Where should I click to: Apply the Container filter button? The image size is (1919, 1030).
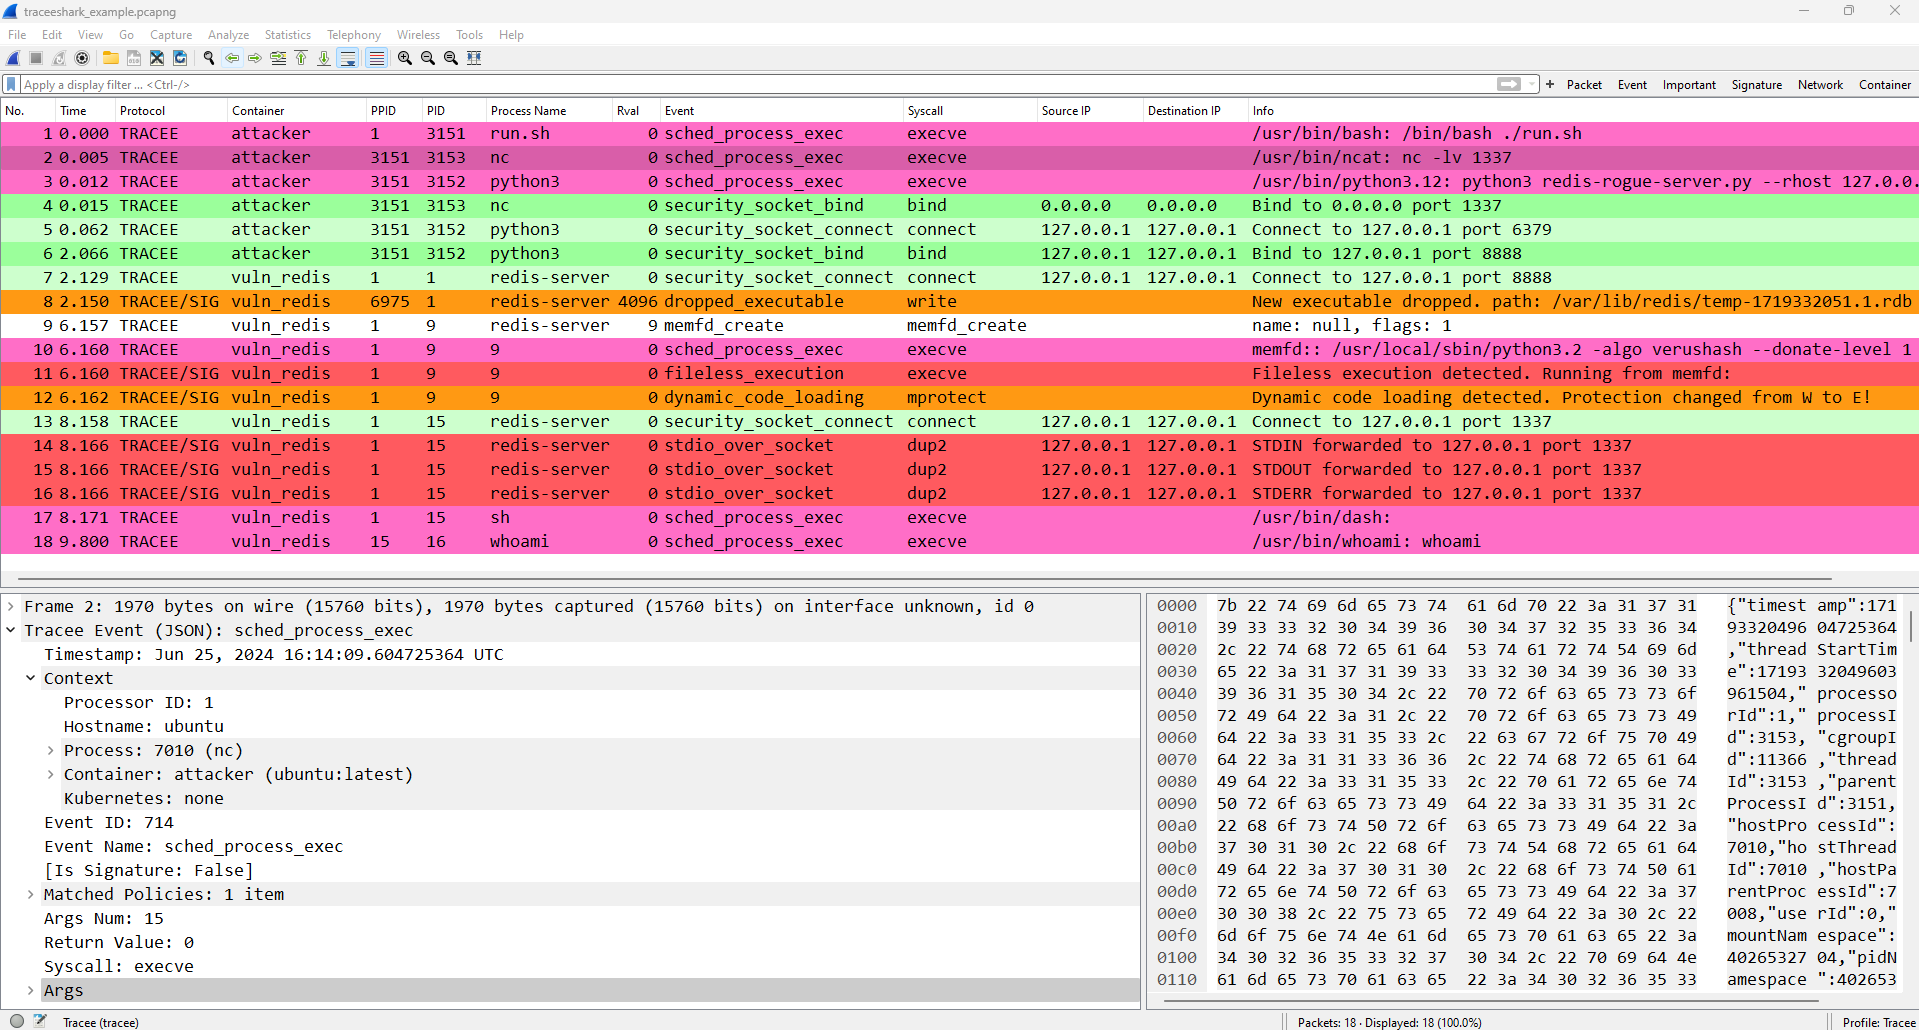1884,85
